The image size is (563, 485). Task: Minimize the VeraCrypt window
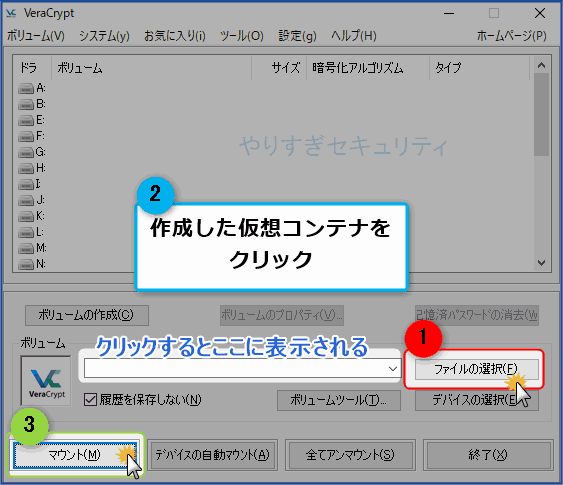coord(449,14)
